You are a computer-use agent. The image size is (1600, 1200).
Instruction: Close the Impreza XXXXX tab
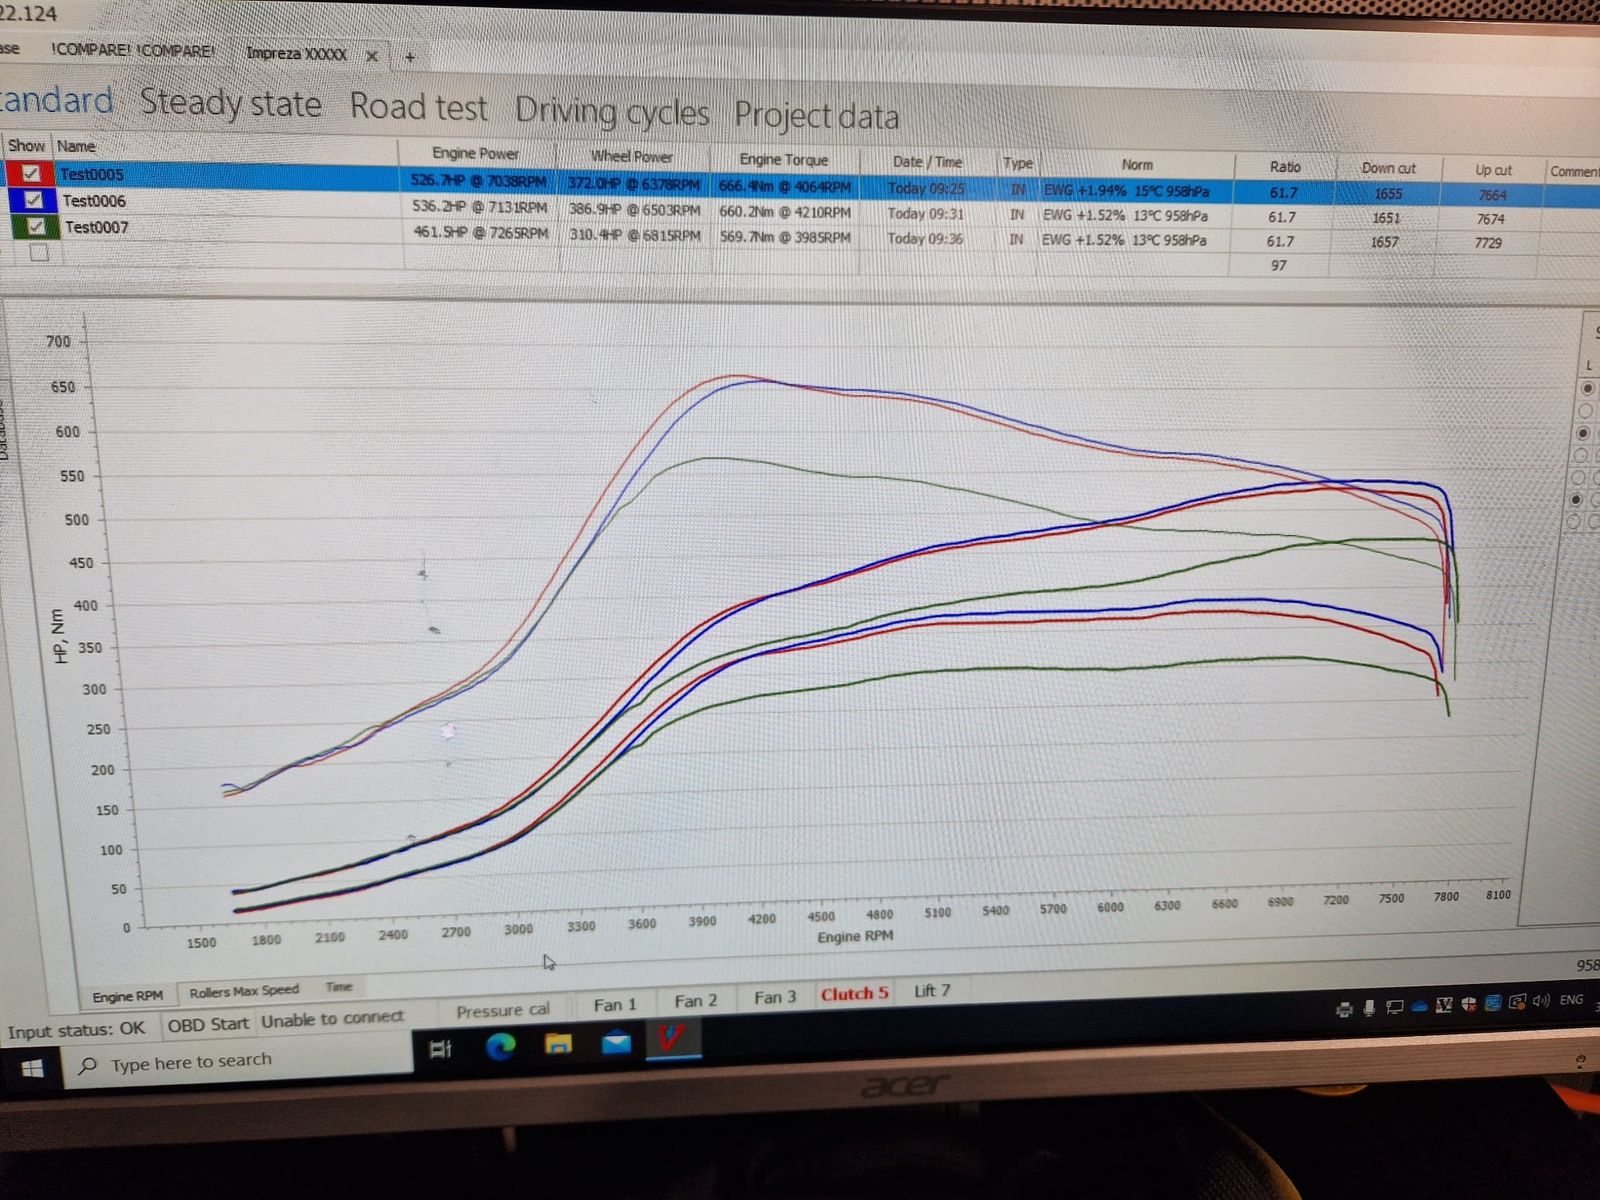pyautogui.click(x=371, y=56)
